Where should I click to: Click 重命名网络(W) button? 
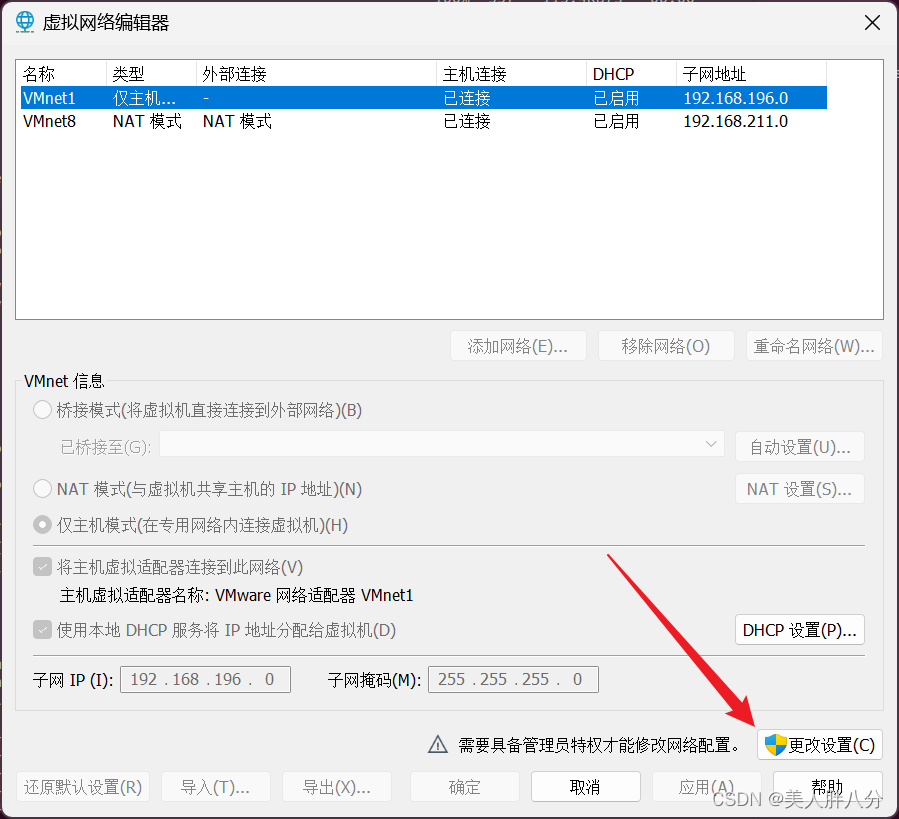point(814,346)
